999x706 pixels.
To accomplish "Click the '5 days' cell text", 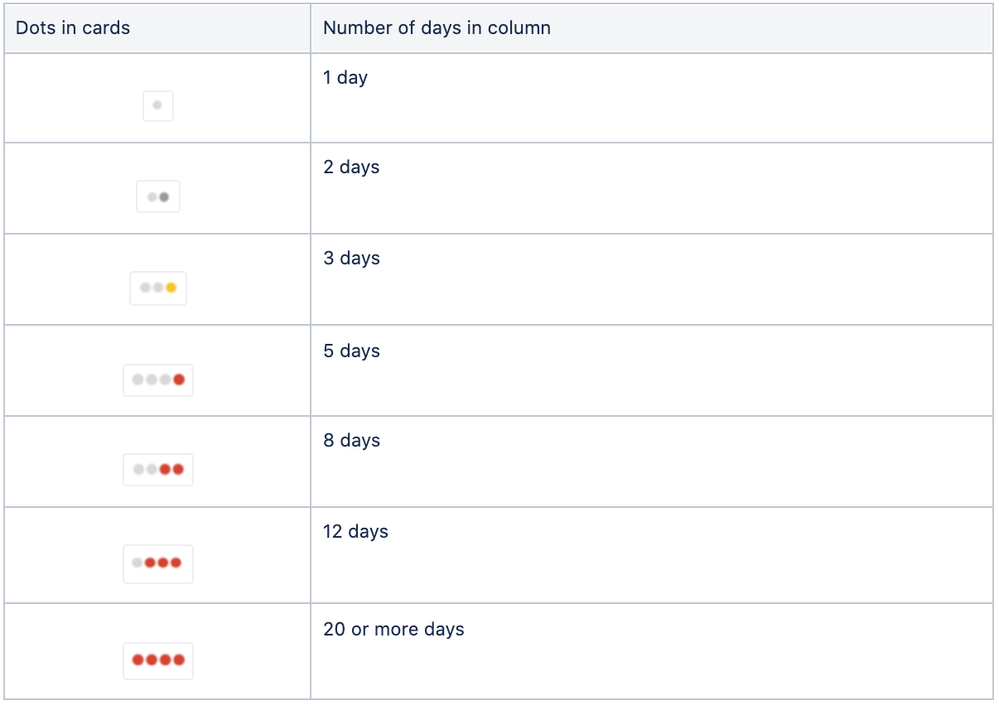I will click(352, 351).
